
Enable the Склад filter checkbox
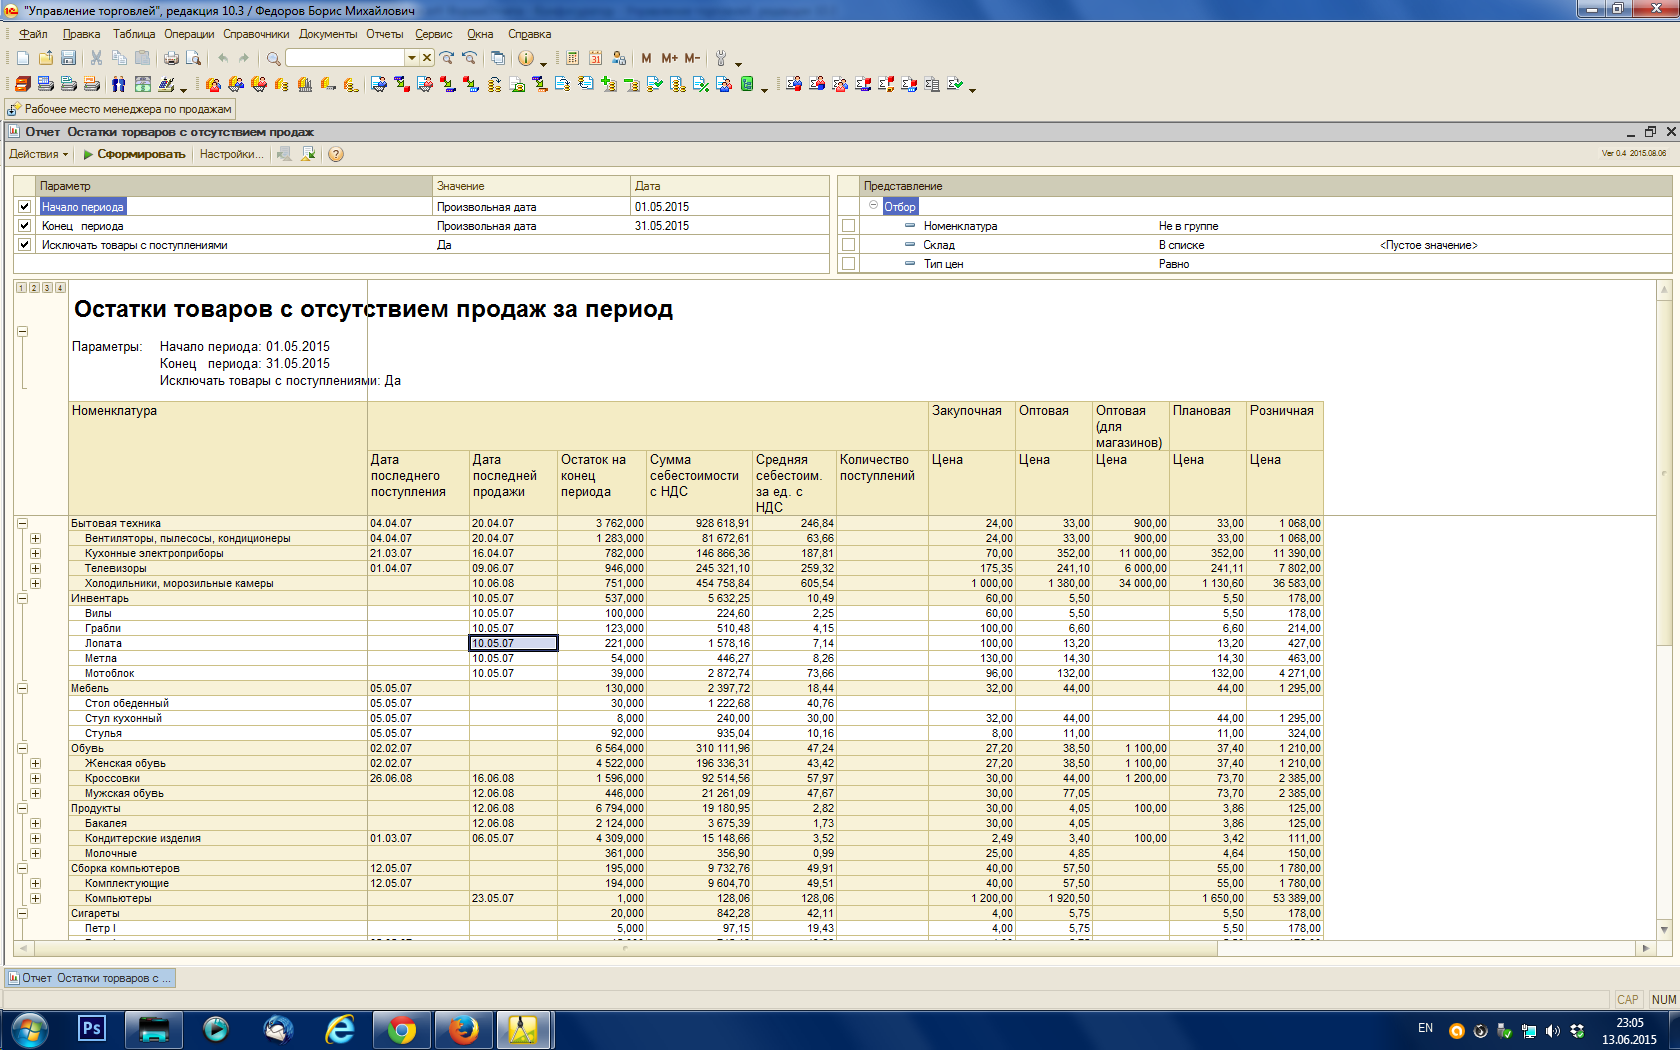pyautogui.click(x=849, y=245)
